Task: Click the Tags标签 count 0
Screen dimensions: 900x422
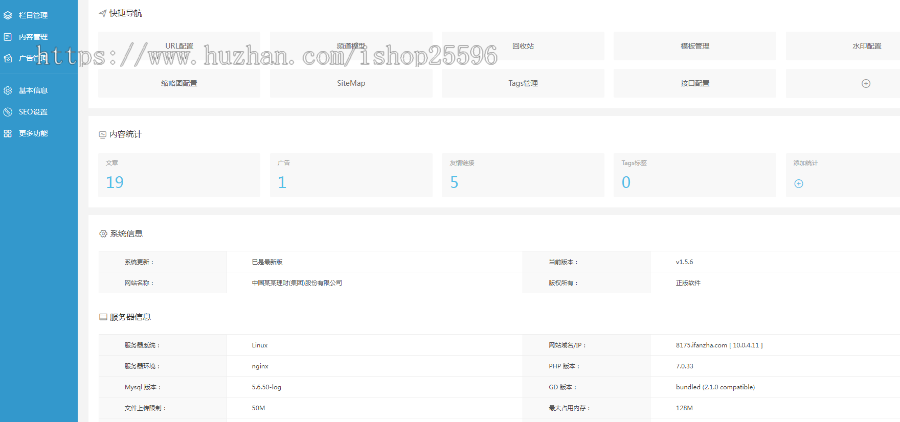Action: pyautogui.click(x=626, y=183)
